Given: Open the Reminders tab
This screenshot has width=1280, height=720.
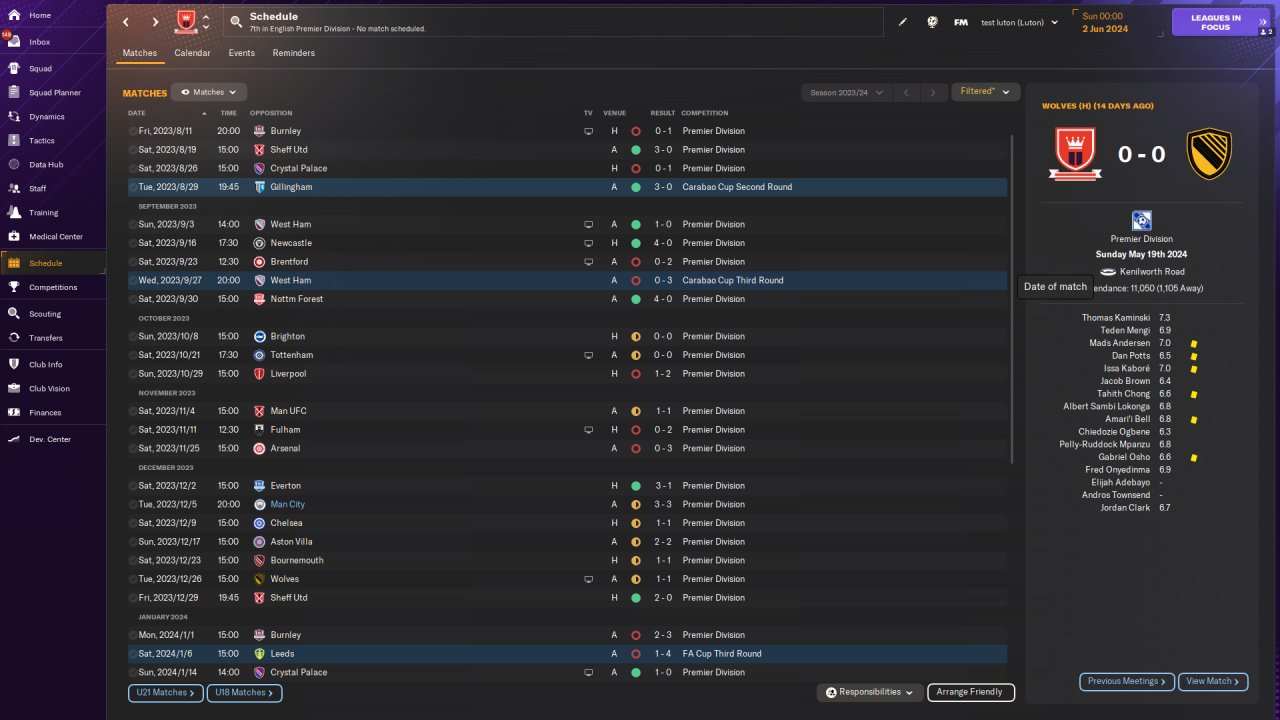Looking at the screenshot, I should pyautogui.click(x=293, y=53).
